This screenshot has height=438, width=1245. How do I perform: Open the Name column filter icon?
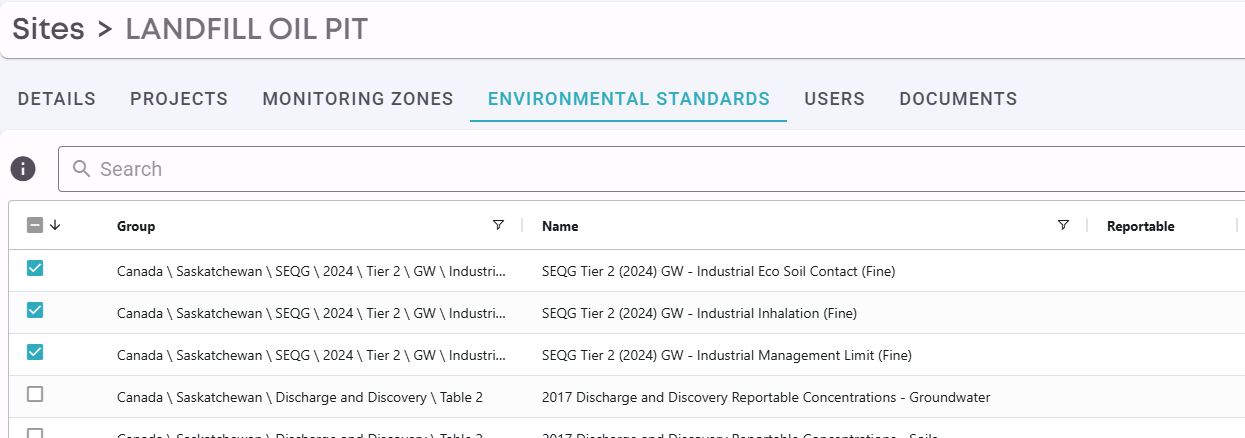pos(1063,225)
